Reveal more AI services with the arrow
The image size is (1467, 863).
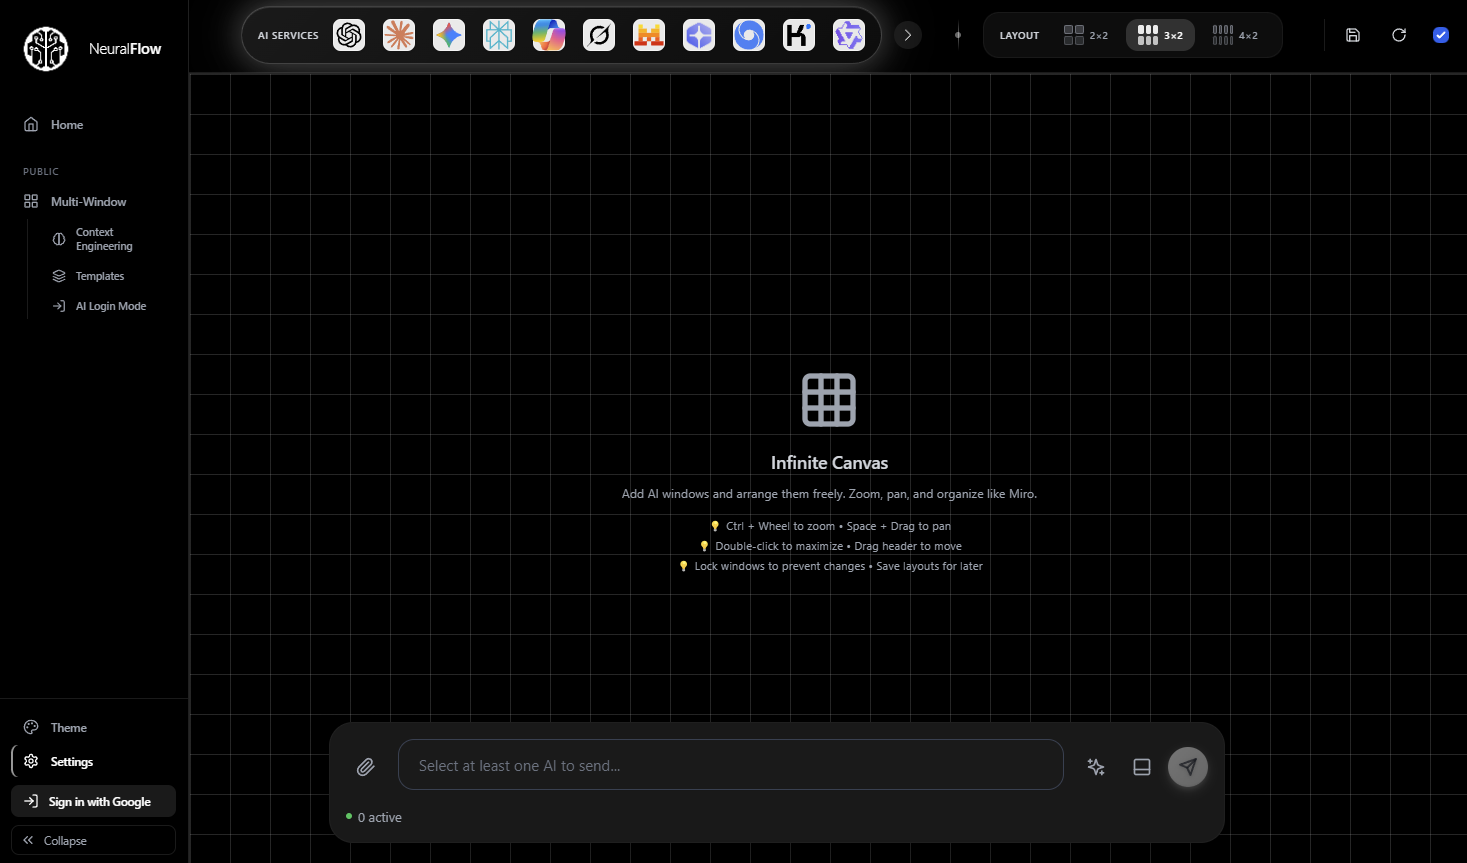point(907,35)
